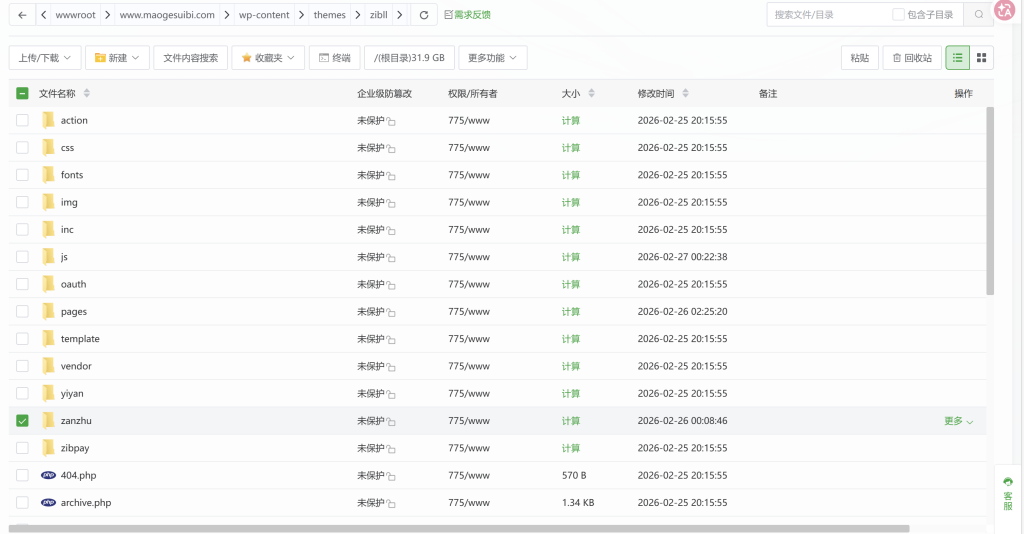Click the root directory 31.9 GB button
The height and width of the screenshot is (534, 1024).
(x=409, y=57)
